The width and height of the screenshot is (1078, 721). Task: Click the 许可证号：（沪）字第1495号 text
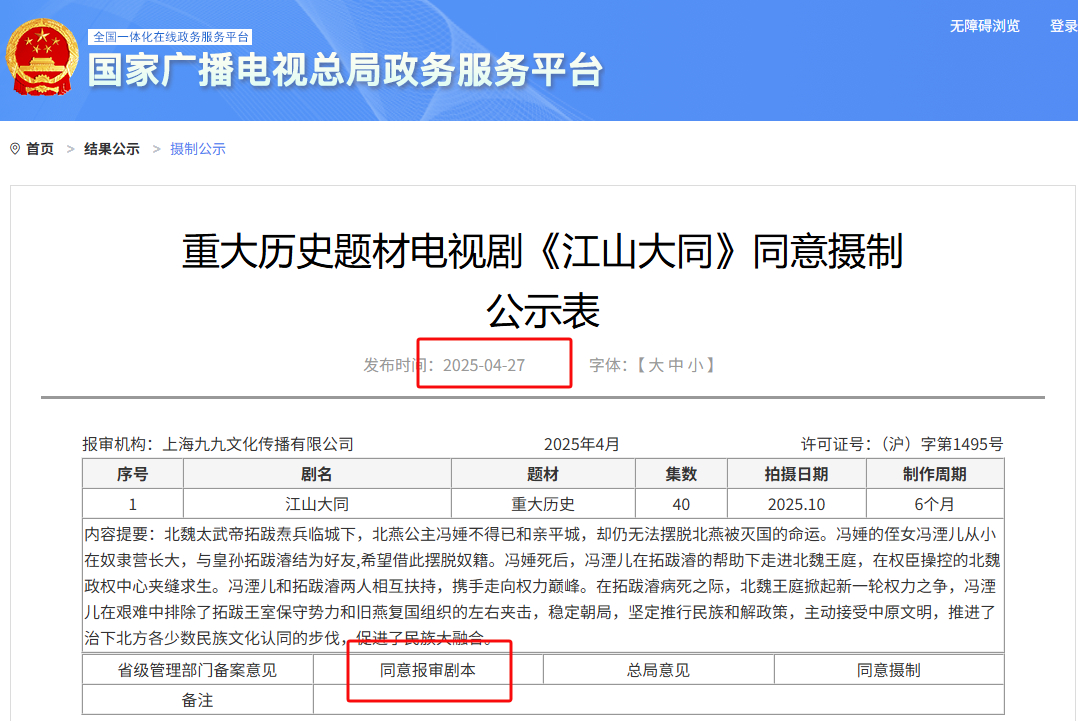[902, 444]
